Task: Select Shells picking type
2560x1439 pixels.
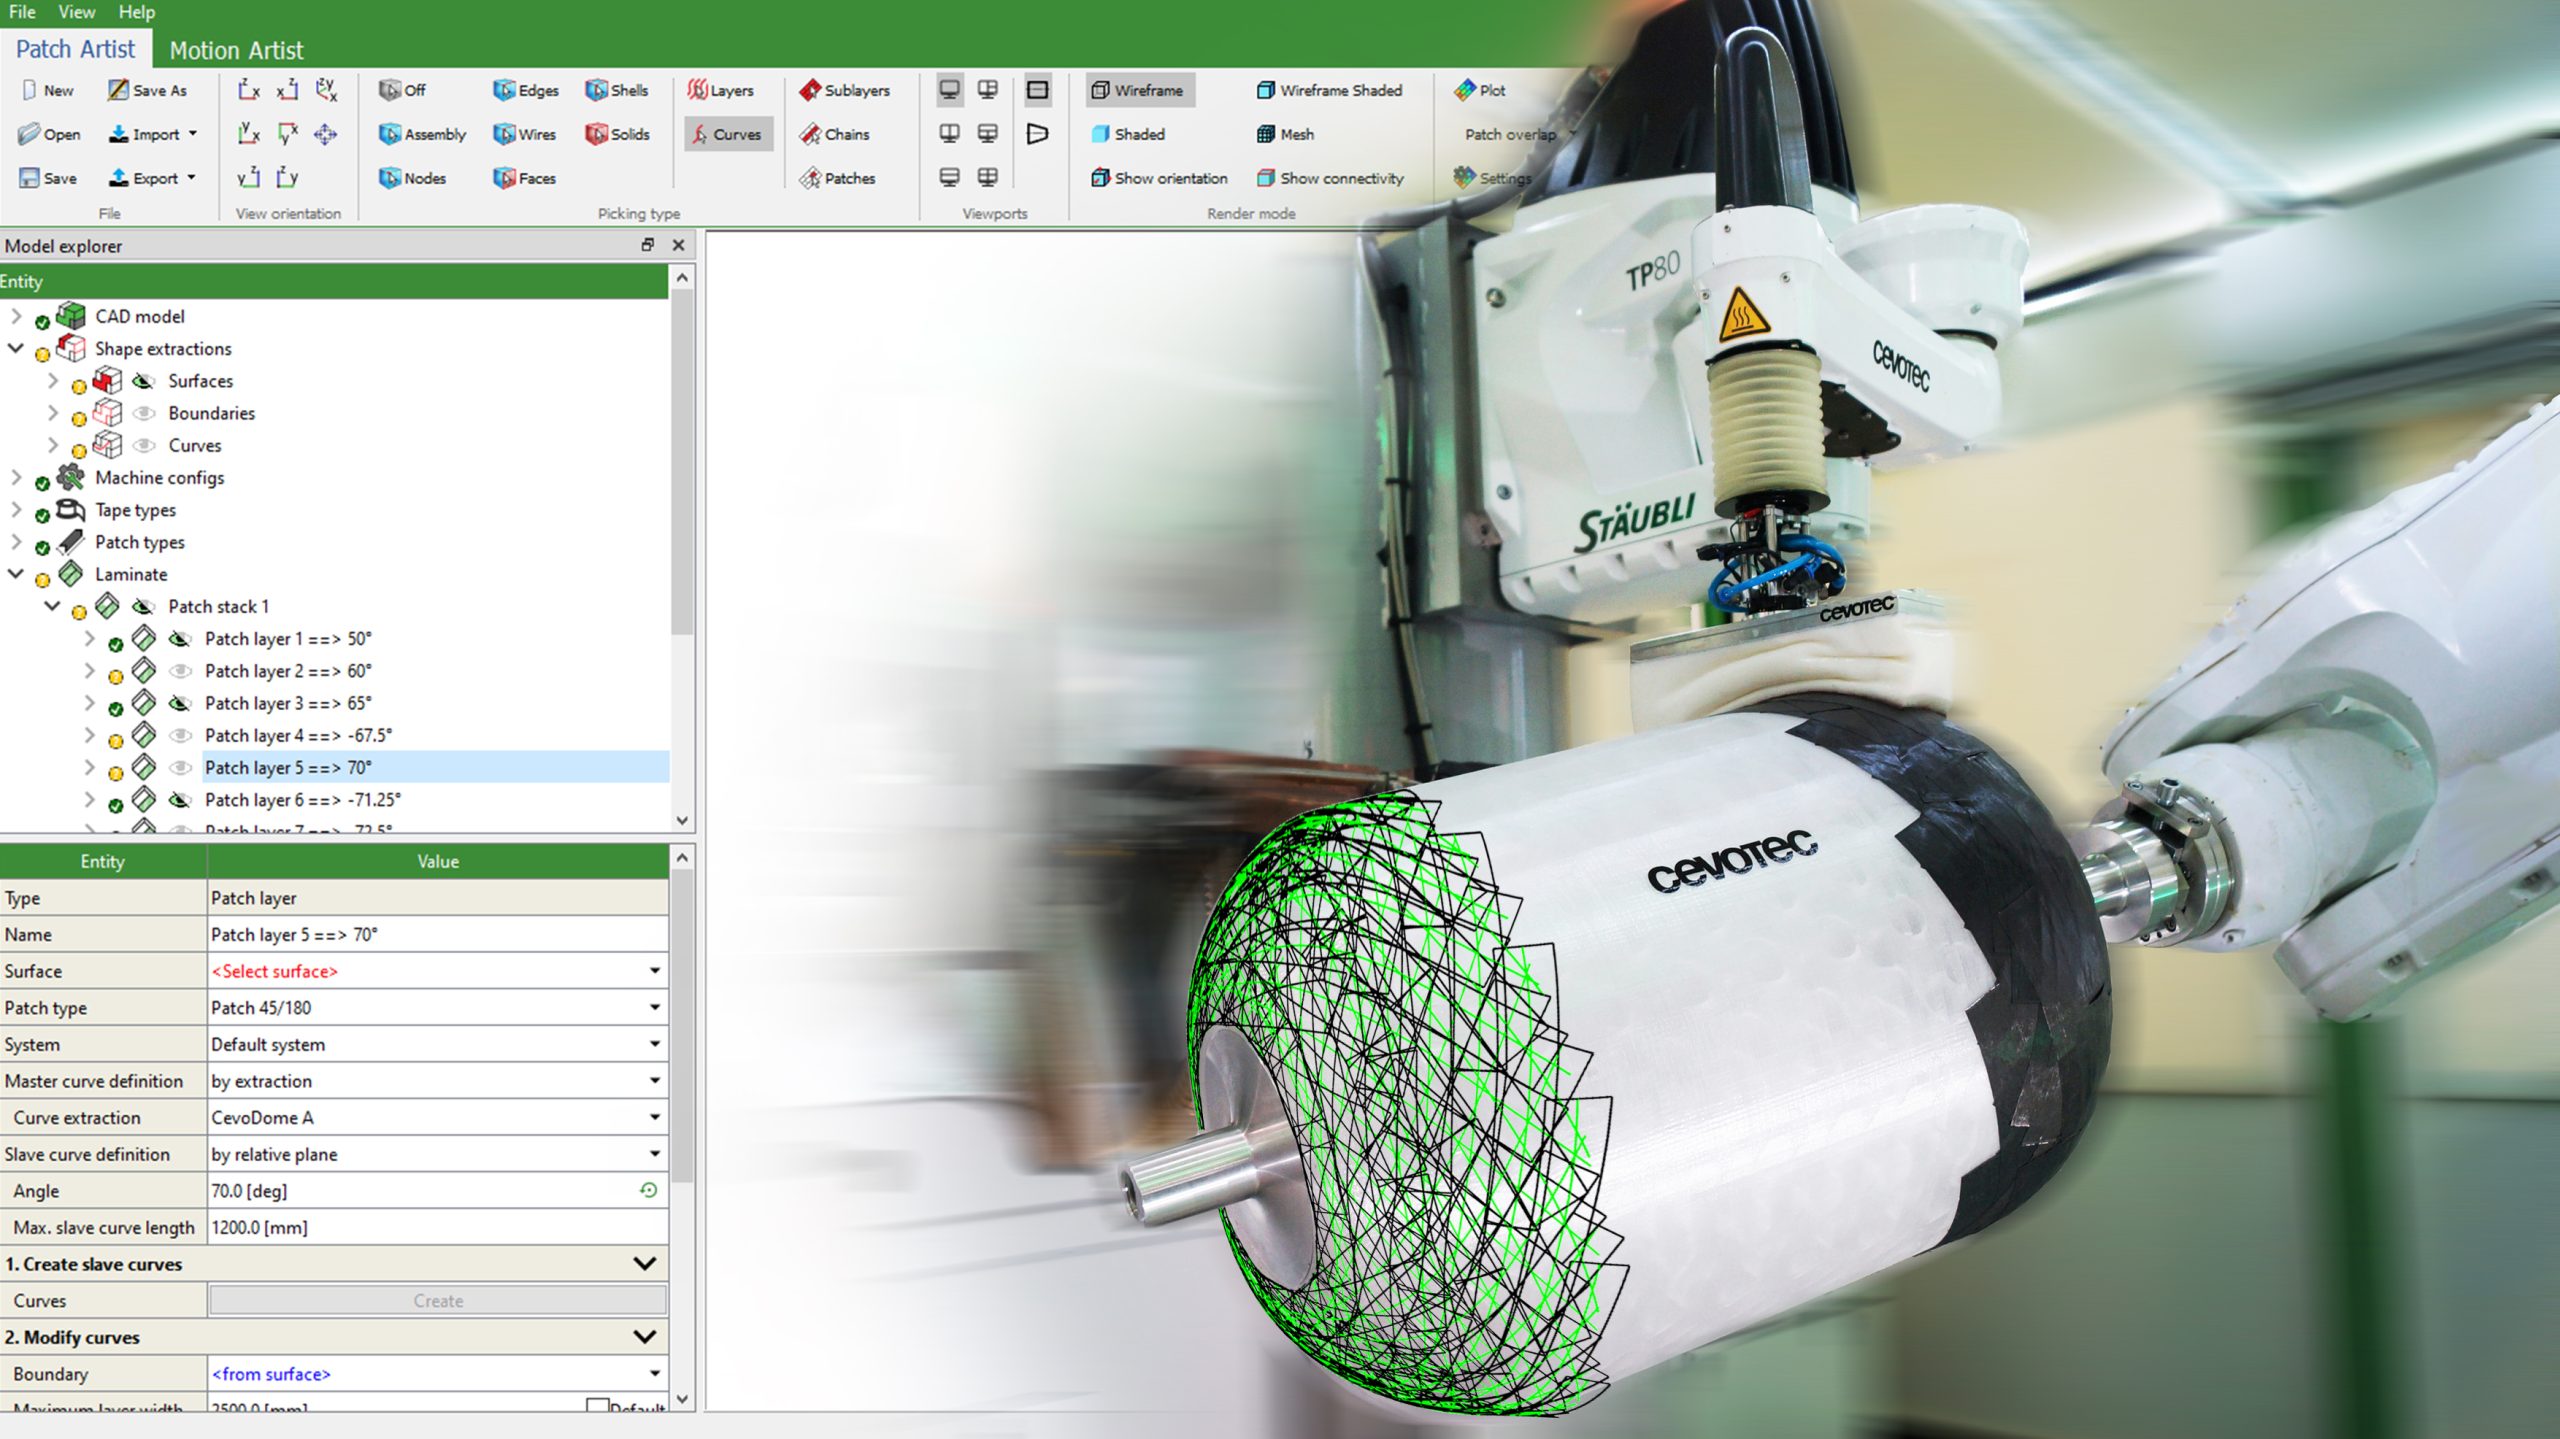Action: click(617, 90)
